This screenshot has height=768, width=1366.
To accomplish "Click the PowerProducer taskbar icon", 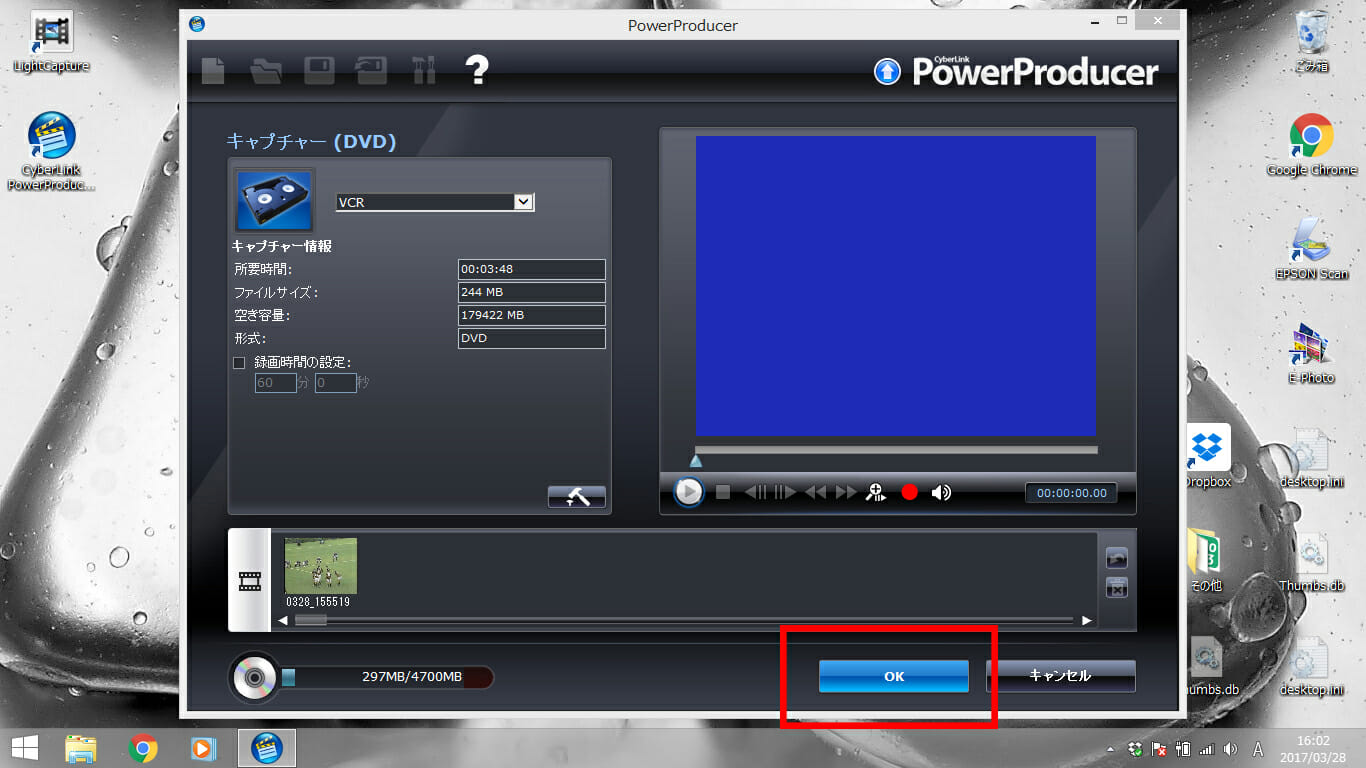I will click(266, 748).
